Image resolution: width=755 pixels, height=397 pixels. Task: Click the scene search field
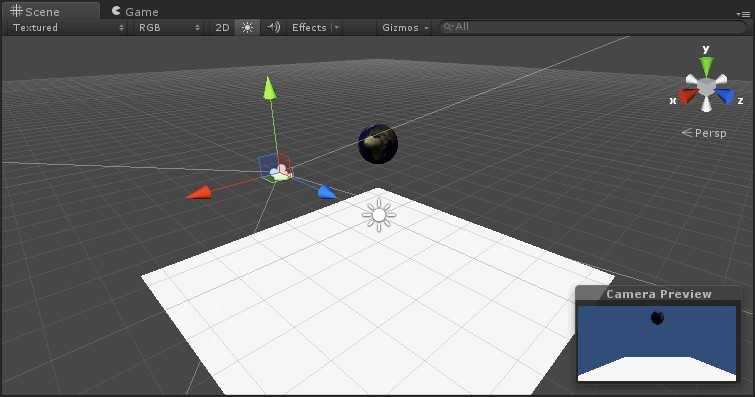tap(592, 27)
